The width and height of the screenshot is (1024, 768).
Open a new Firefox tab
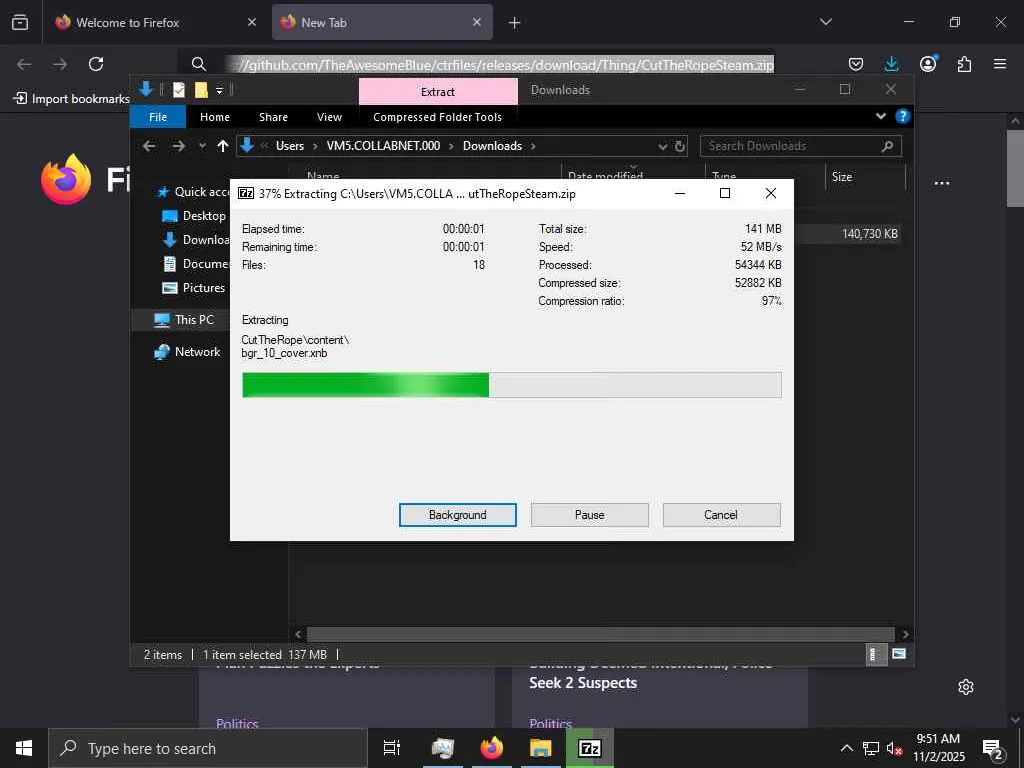point(515,23)
